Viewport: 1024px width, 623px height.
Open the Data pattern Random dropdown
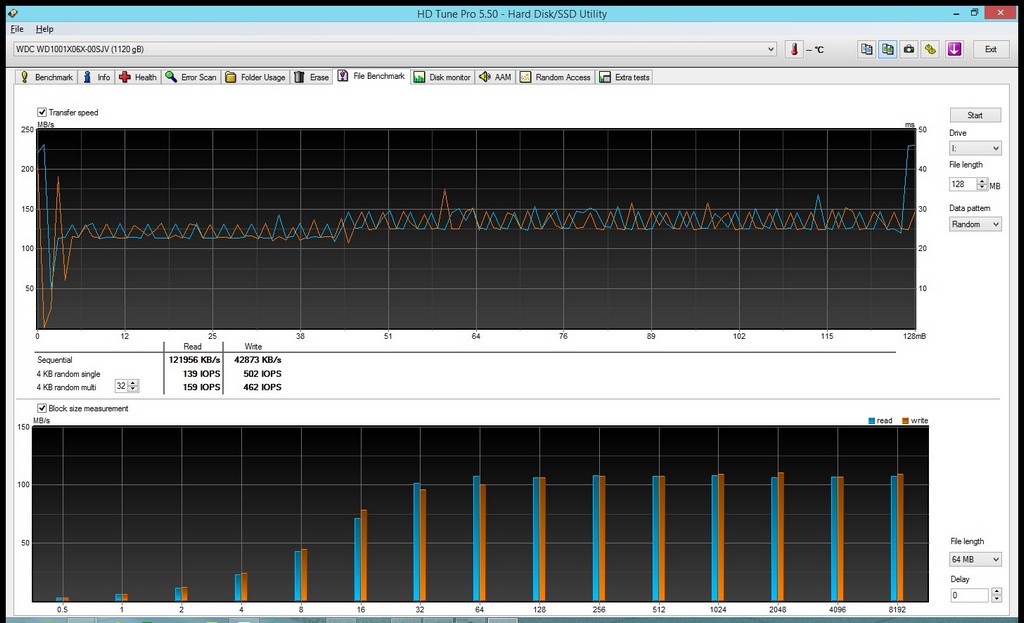point(975,224)
